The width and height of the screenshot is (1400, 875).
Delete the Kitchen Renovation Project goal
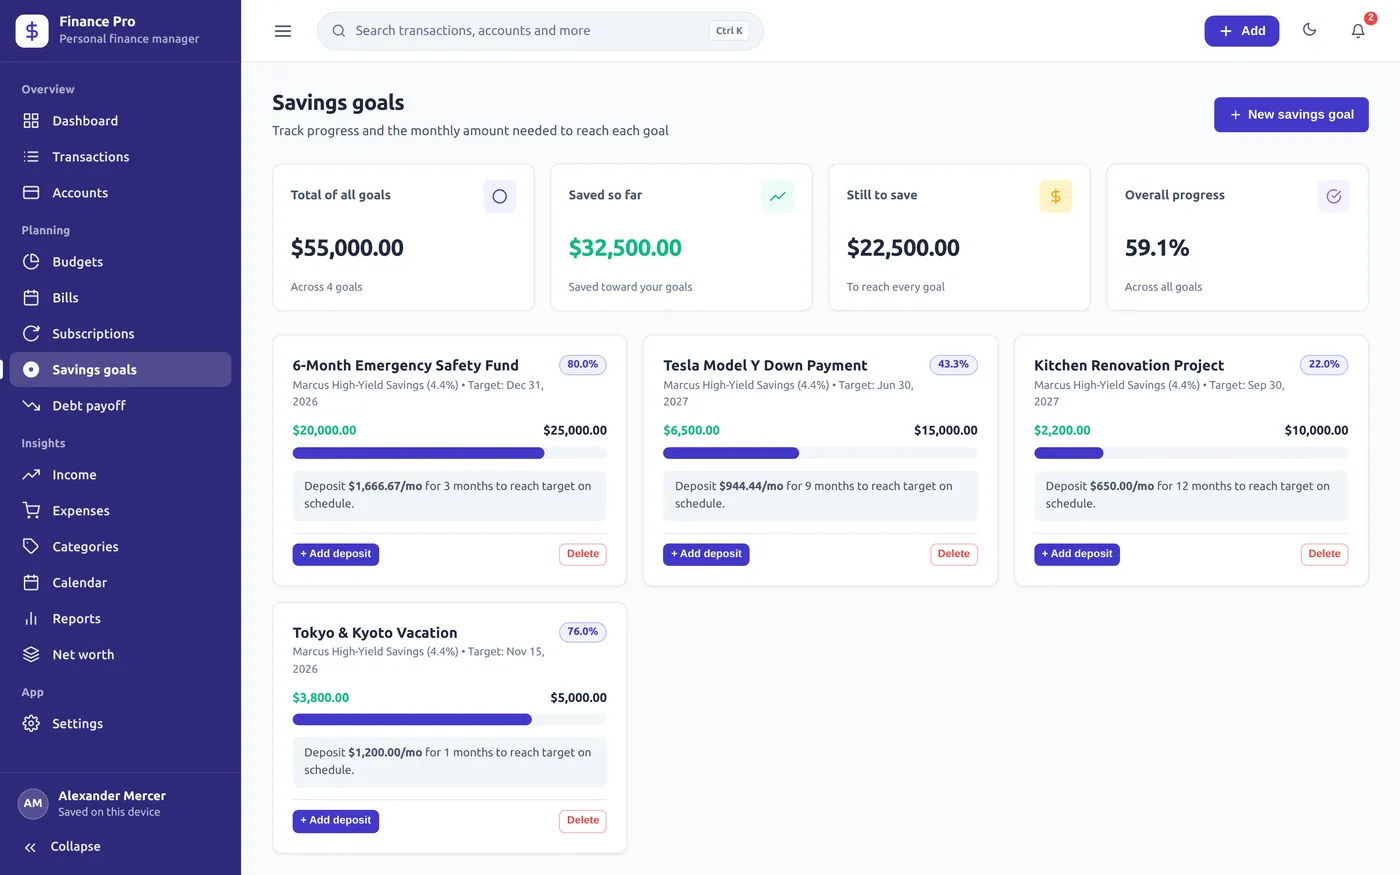click(x=1325, y=554)
